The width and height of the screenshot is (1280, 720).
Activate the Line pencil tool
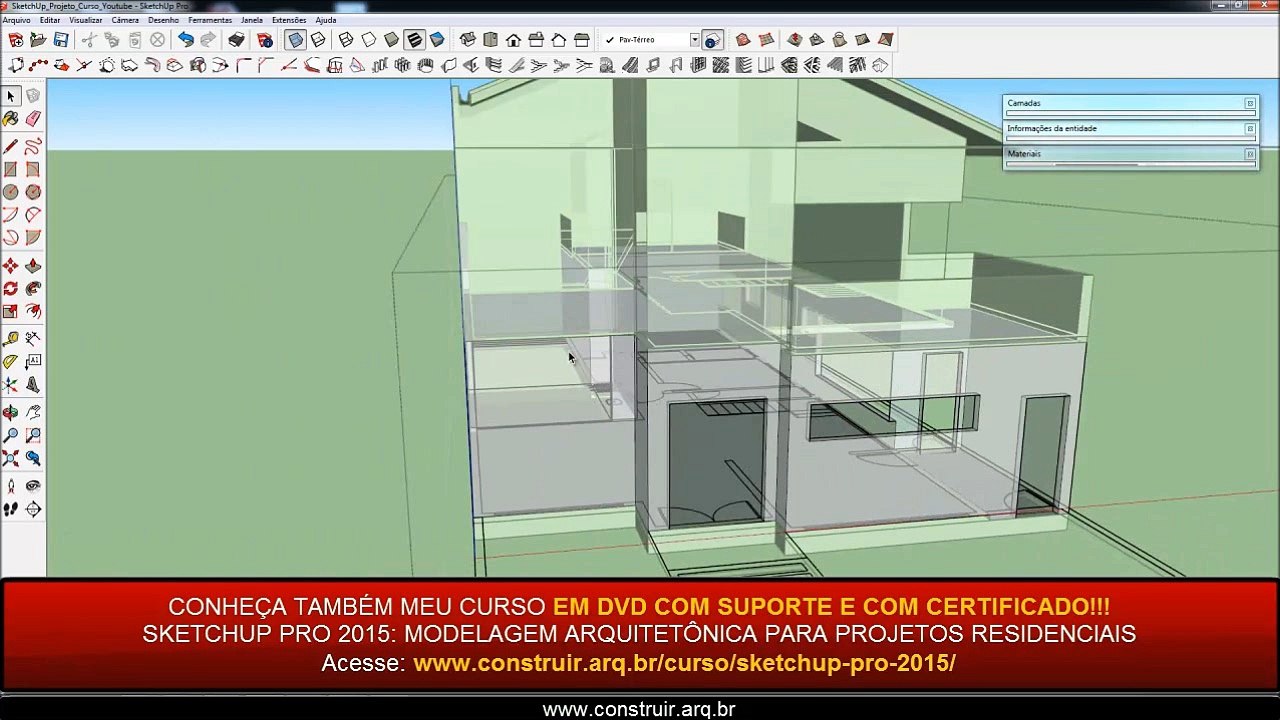pyautogui.click(x=11, y=146)
